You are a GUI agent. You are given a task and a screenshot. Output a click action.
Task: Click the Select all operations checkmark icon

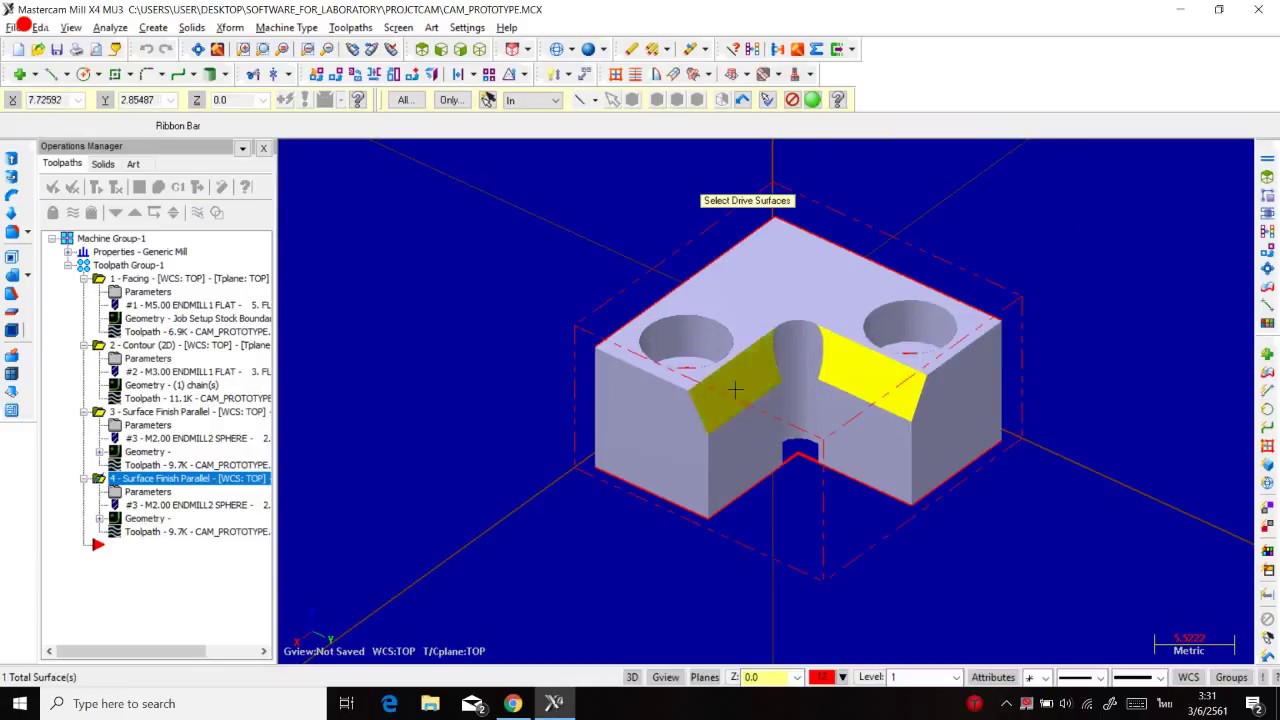53,187
